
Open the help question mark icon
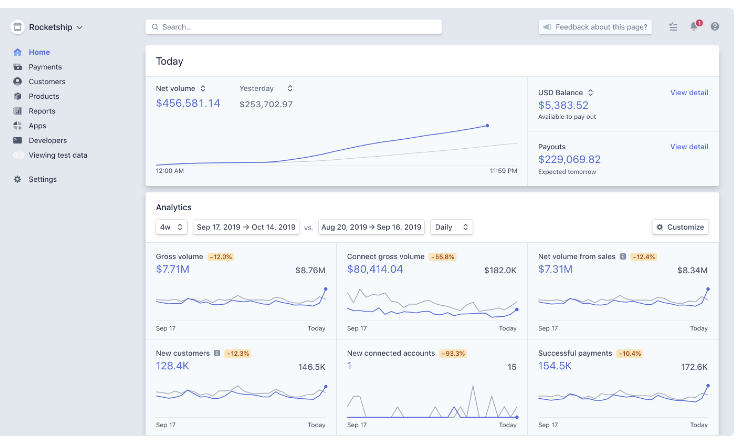[714, 27]
